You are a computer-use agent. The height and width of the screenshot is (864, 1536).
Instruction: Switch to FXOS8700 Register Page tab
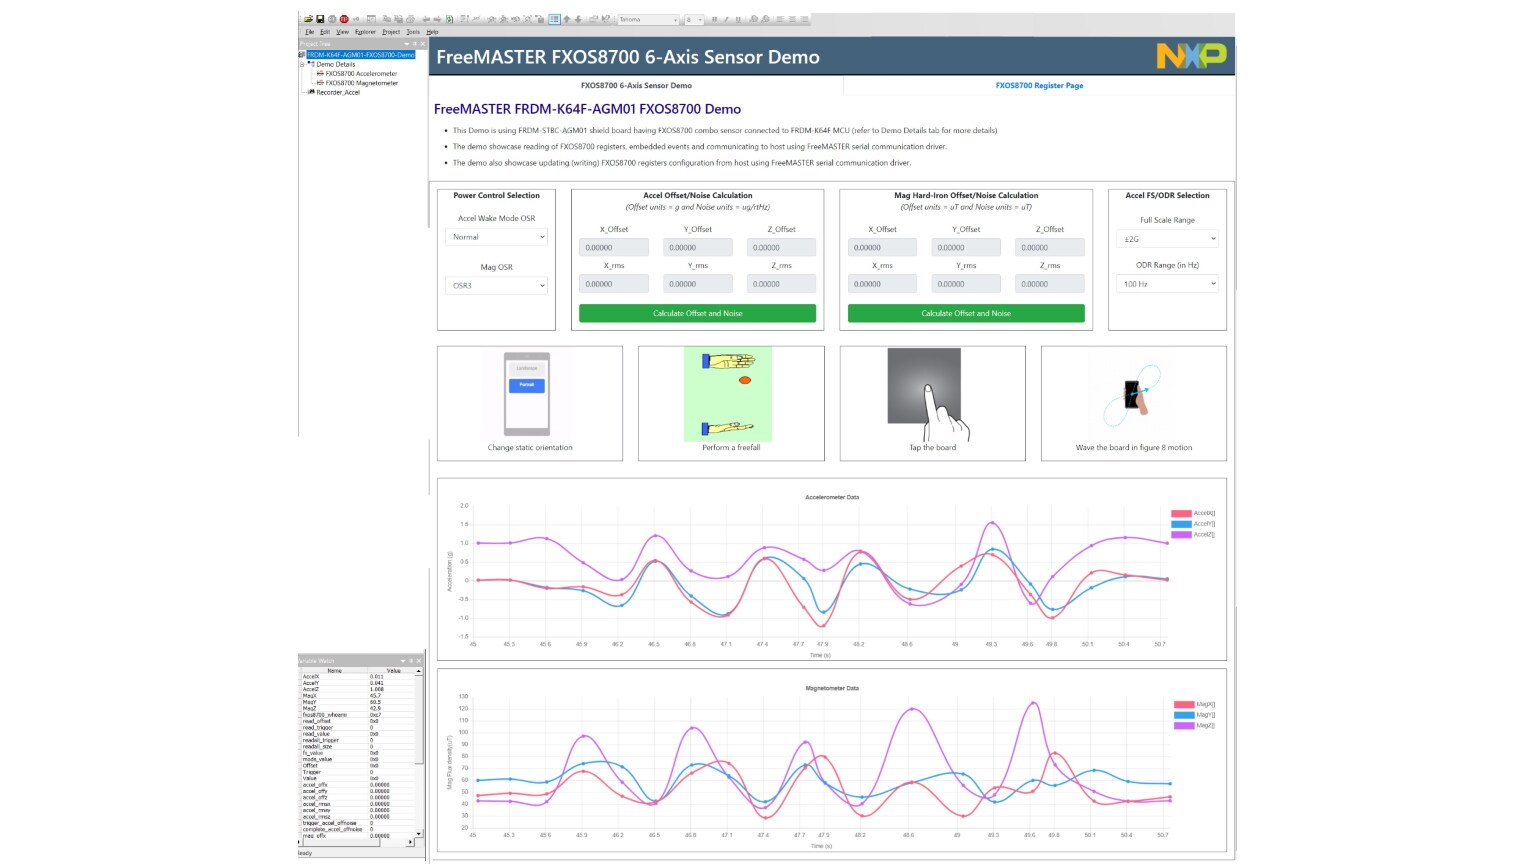tap(1039, 86)
